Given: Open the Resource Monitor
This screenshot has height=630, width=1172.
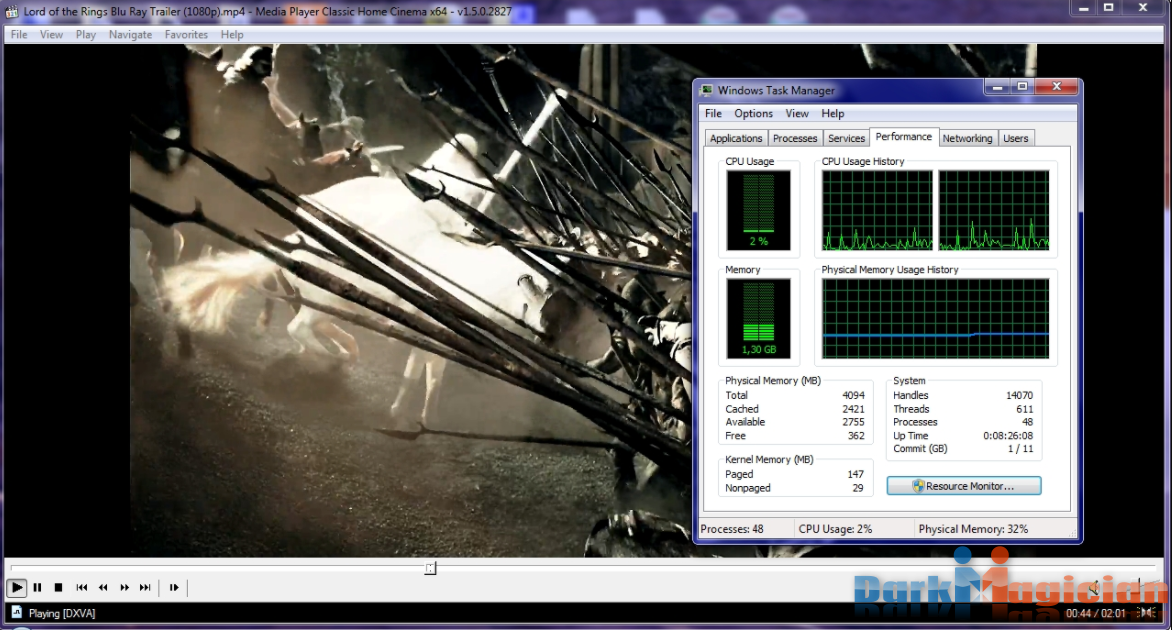Looking at the screenshot, I should (963, 486).
